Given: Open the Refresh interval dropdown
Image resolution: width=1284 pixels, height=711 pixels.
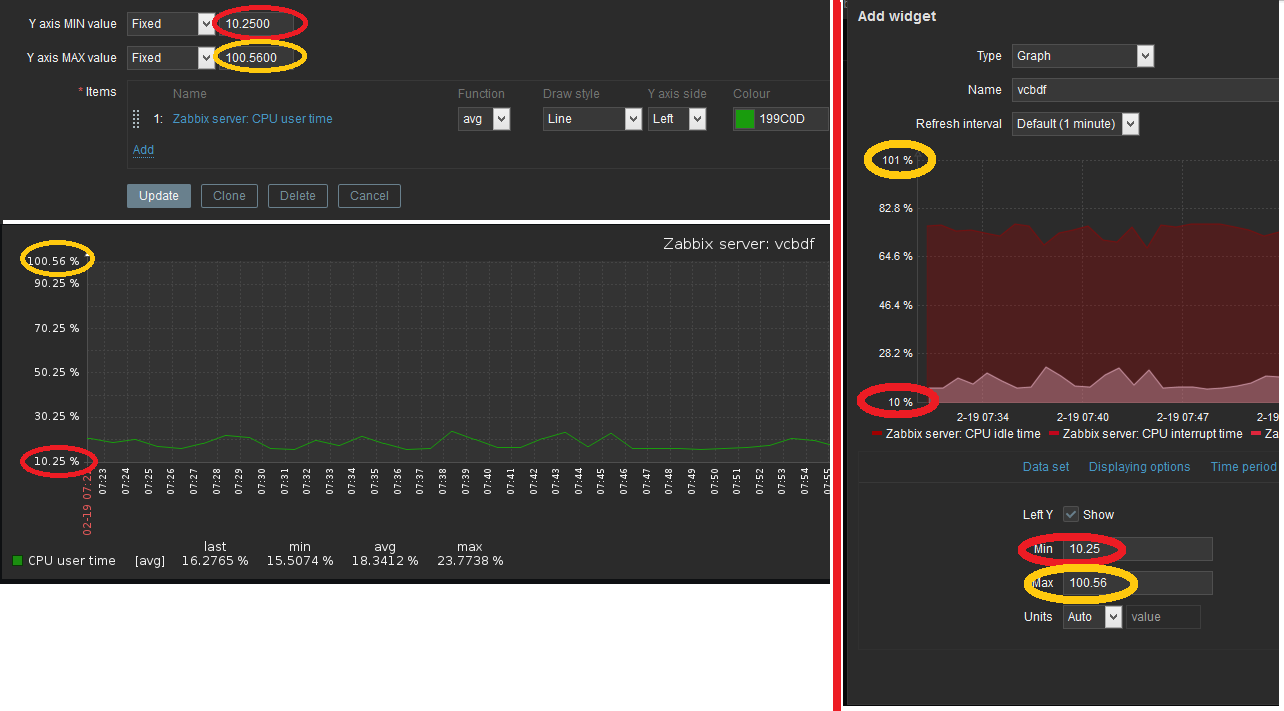Looking at the screenshot, I should point(1075,124).
